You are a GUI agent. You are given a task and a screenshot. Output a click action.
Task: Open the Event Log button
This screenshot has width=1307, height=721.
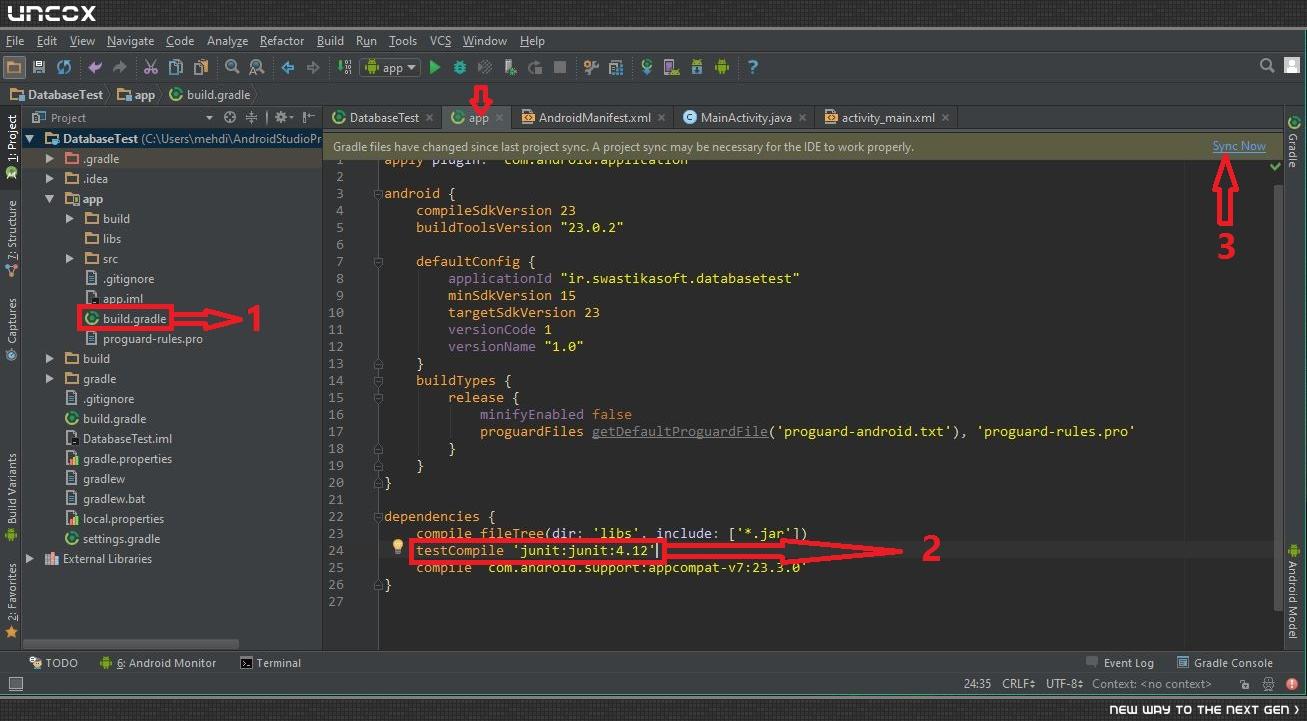coord(1120,662)
